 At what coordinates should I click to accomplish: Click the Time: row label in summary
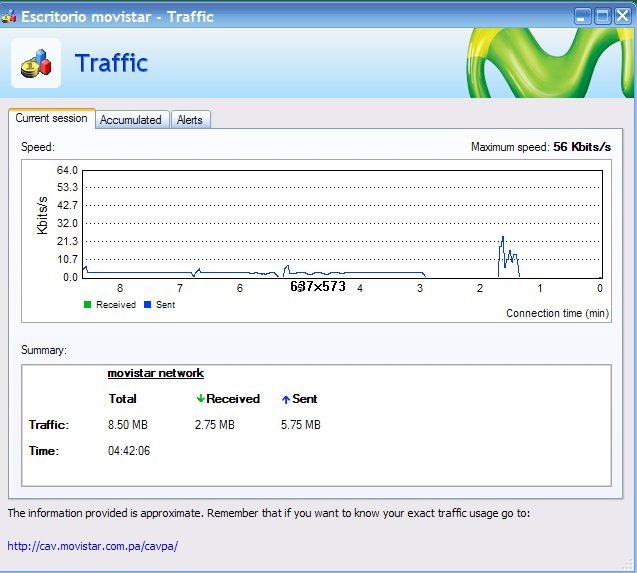point(44,451)
